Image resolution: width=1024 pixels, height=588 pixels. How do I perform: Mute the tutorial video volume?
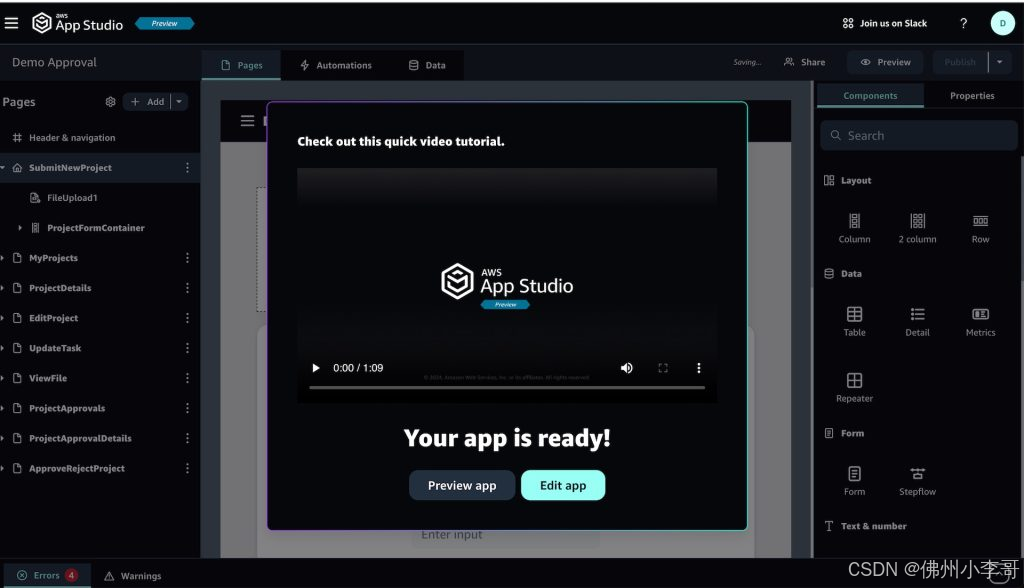click(626, 368)
